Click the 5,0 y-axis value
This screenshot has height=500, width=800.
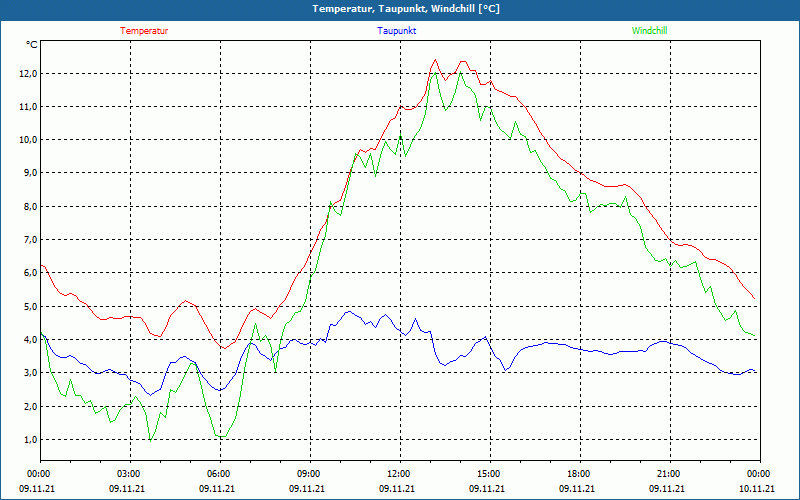(x=30, y=307)
